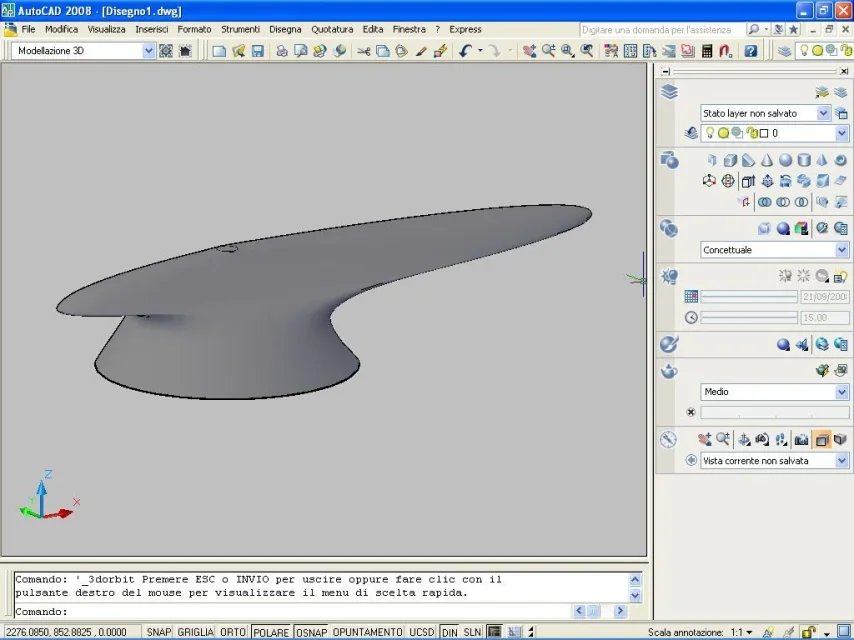The image size is (854, 640).
Task: Select the solid Union tool
Action: 765,202
